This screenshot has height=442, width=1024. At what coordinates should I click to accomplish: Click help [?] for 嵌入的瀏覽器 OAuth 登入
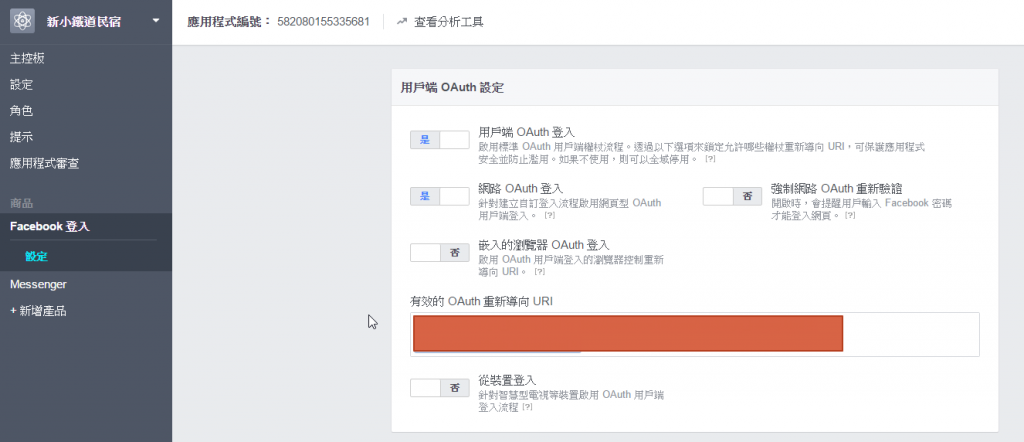pos(539,272)
